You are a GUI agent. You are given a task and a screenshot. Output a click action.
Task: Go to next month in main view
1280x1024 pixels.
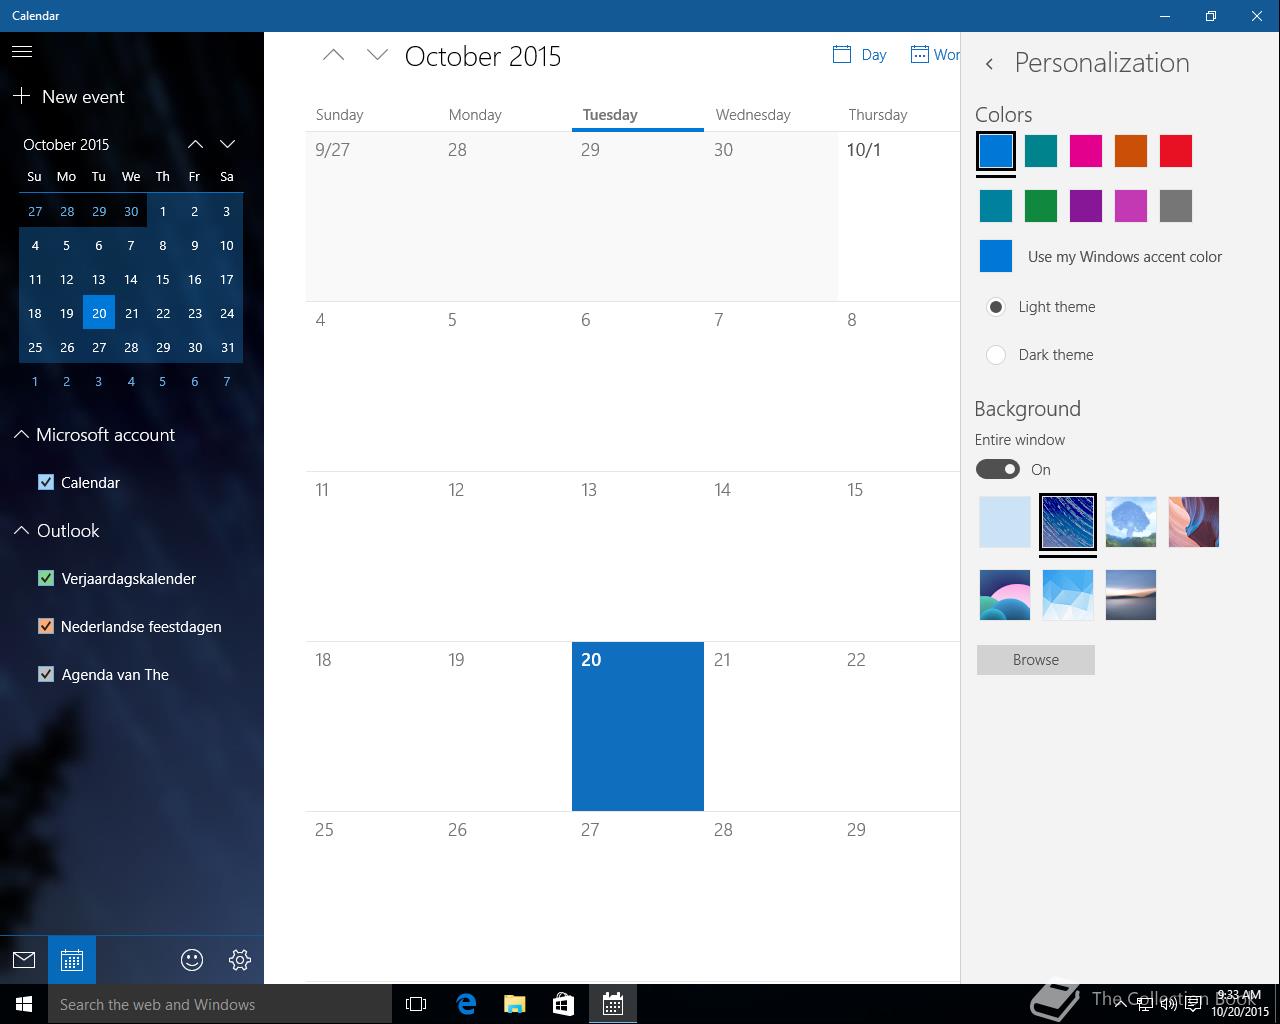click(x=377, y=55)
